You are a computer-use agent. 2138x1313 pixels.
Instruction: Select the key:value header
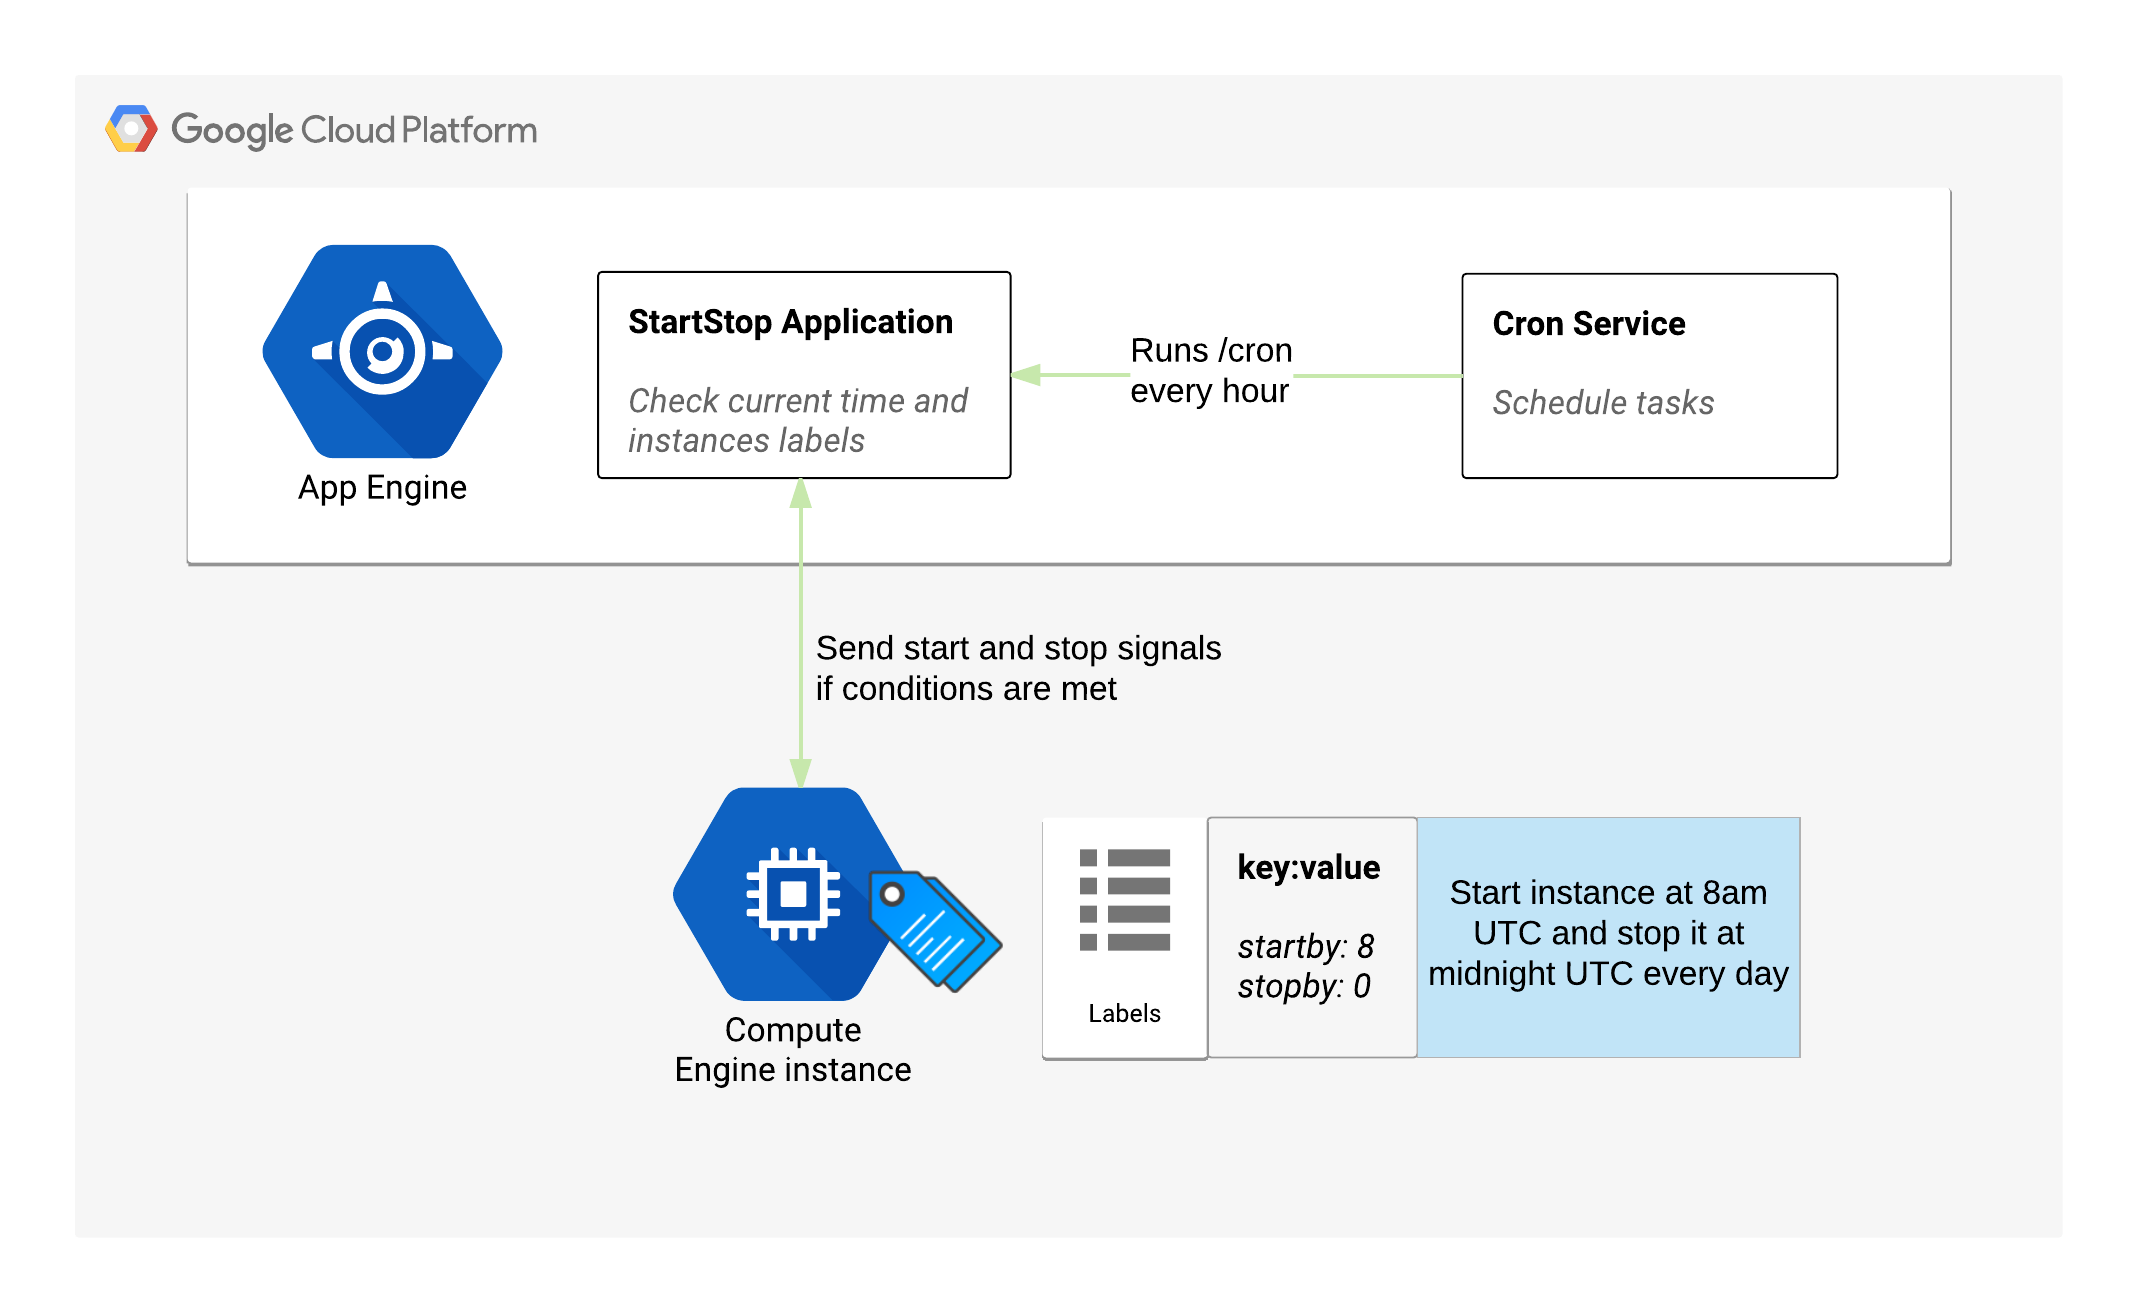1308,867
